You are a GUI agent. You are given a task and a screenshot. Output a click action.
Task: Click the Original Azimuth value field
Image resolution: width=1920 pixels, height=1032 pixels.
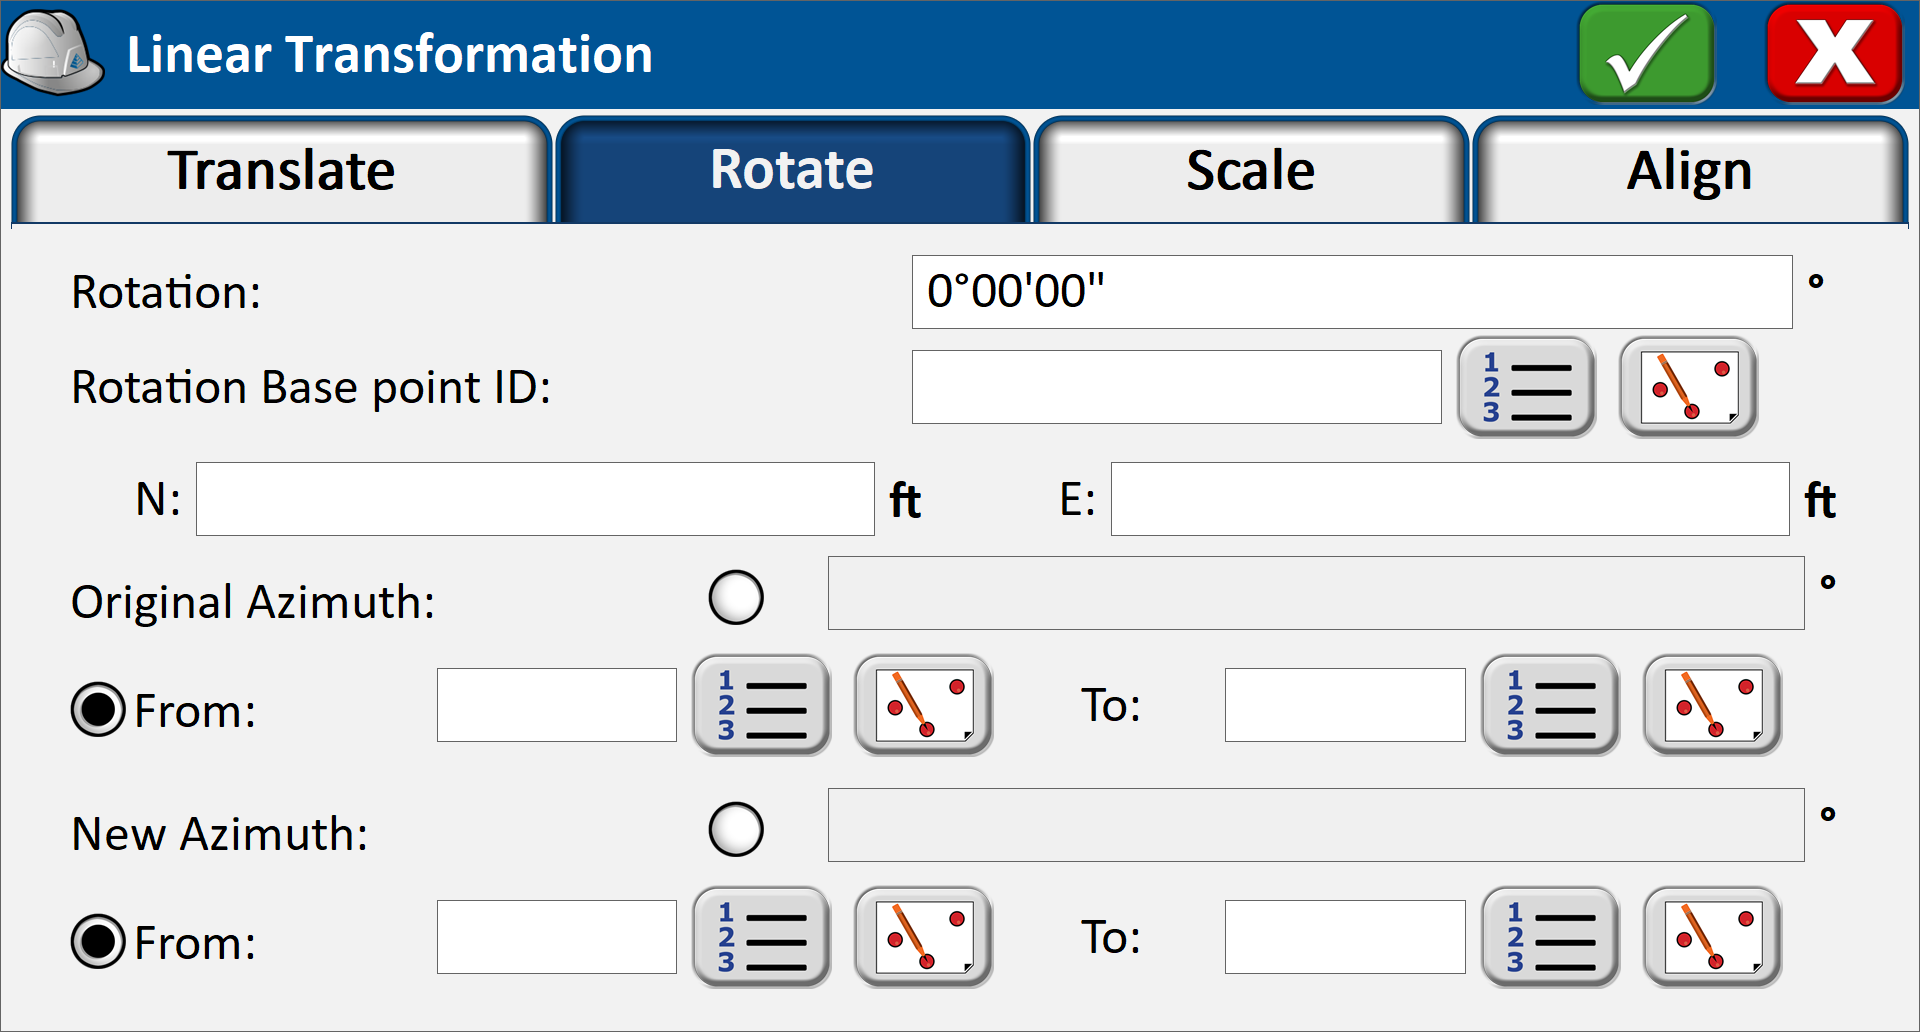click(x=1316, y=593)
